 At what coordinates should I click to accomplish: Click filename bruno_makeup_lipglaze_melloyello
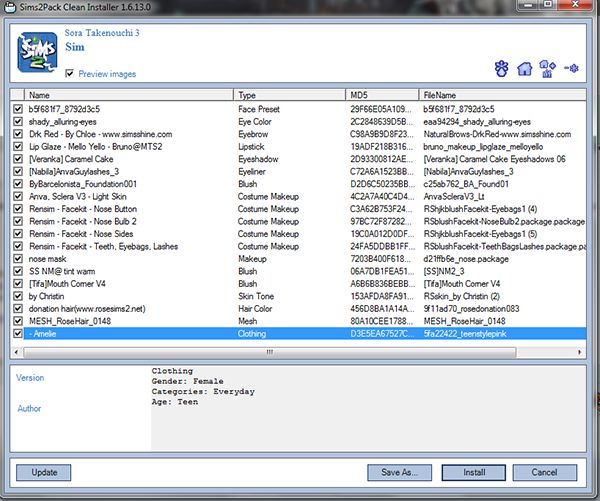(x=483, y=147)
